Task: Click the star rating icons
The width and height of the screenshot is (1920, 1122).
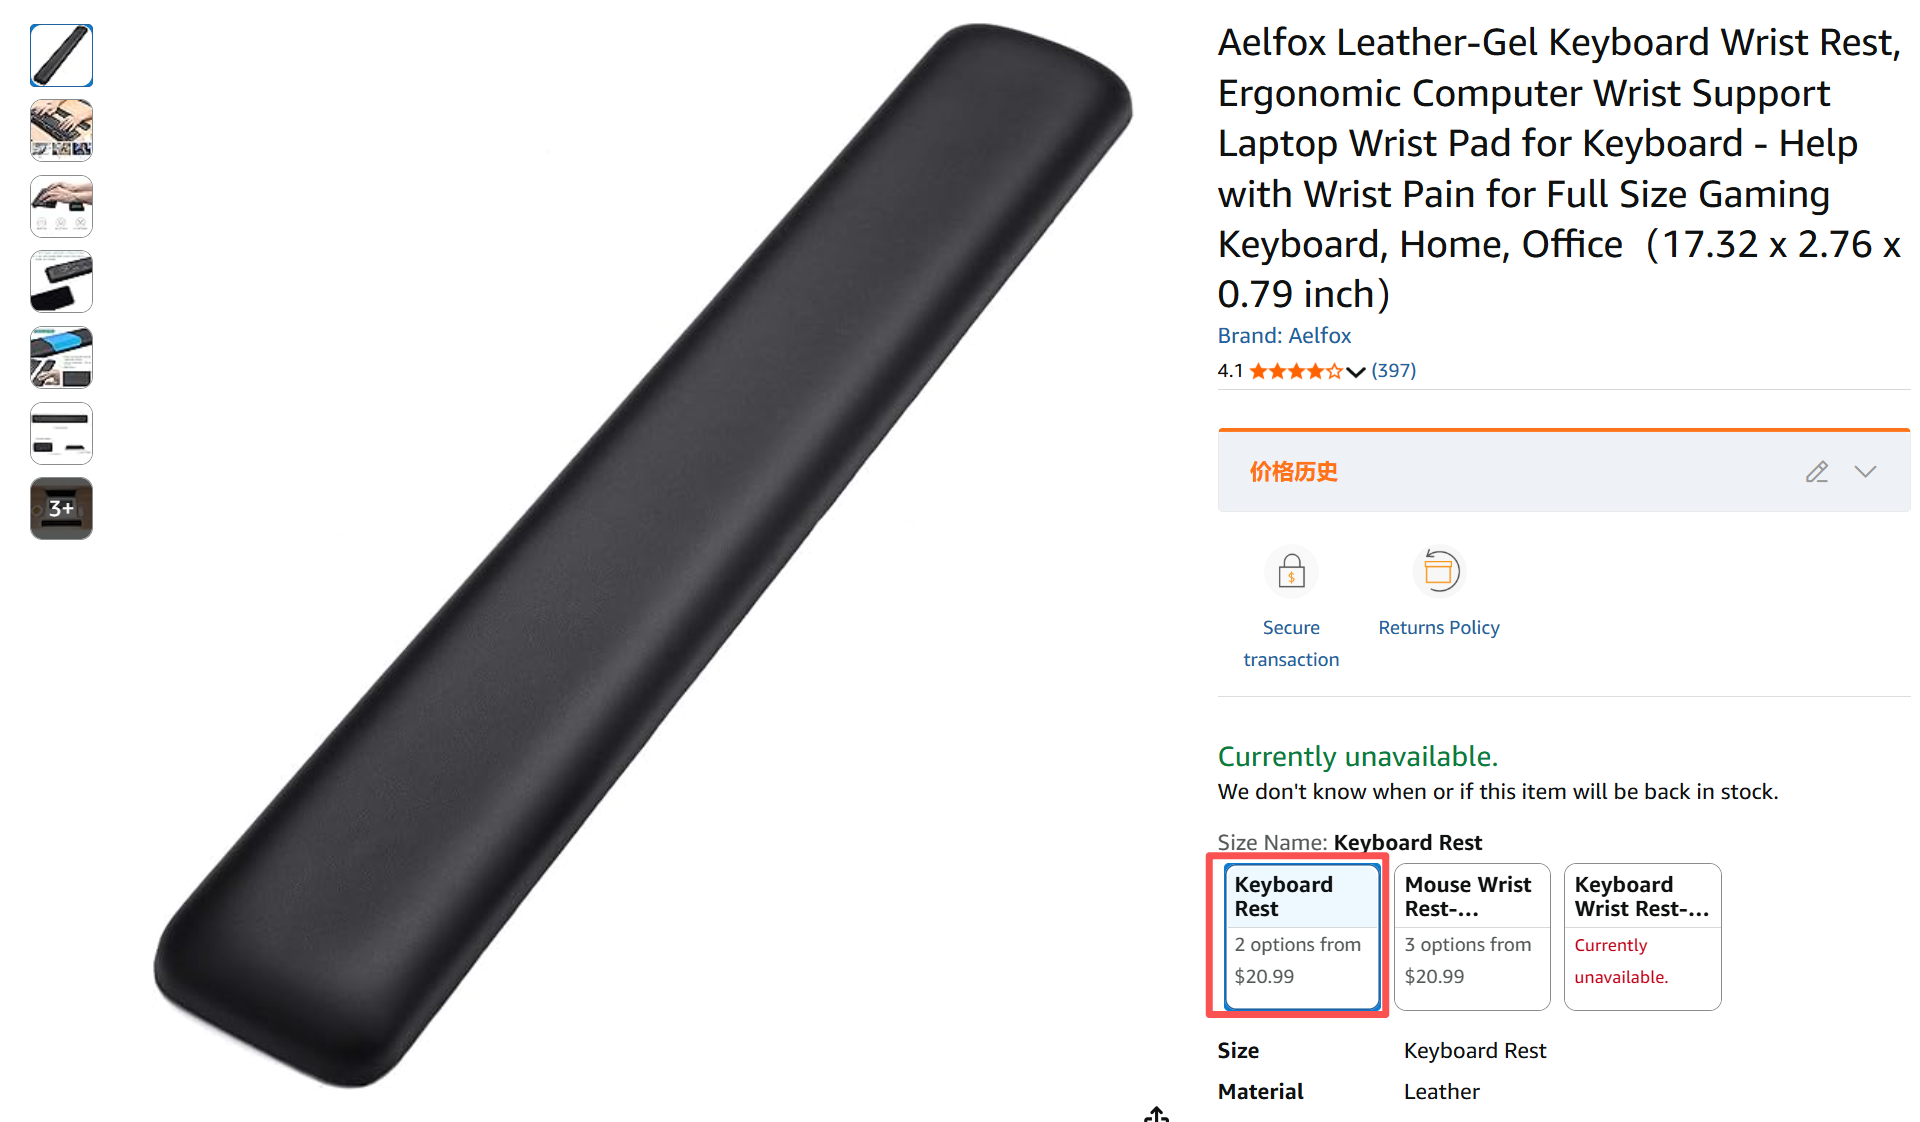Action: click(x=1295, y=371)
